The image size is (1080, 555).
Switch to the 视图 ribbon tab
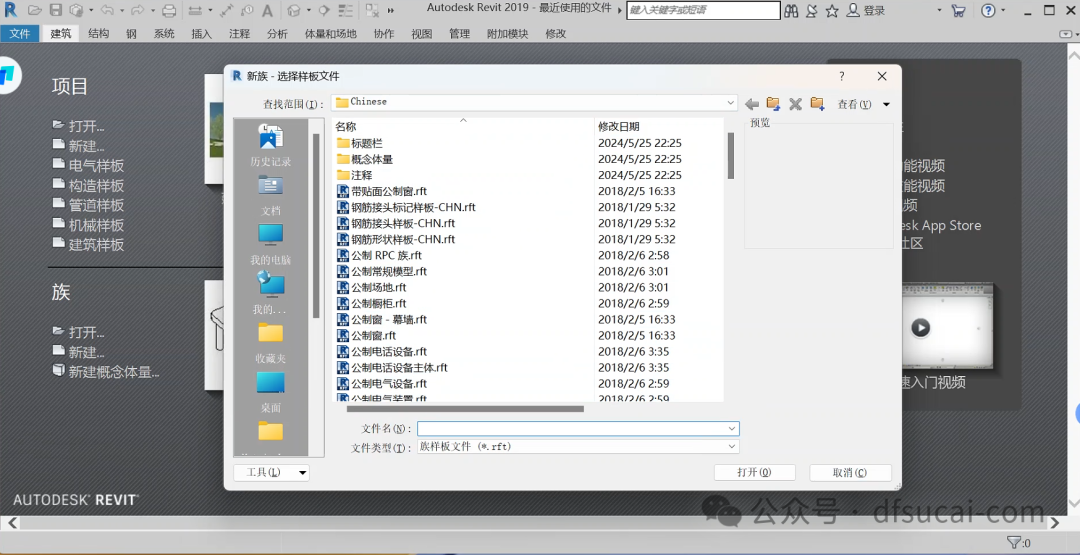[422, 34]
